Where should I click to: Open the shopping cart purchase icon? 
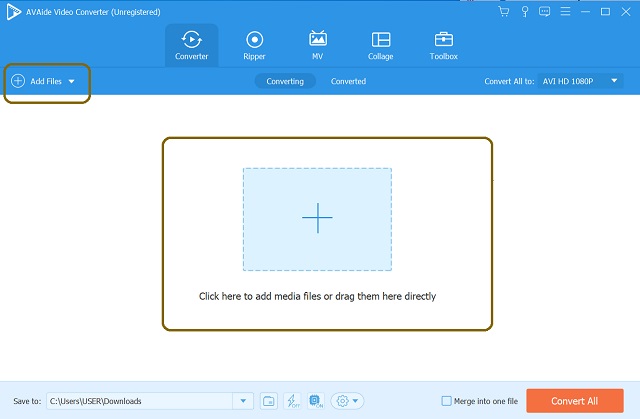[x=504, y=12]
